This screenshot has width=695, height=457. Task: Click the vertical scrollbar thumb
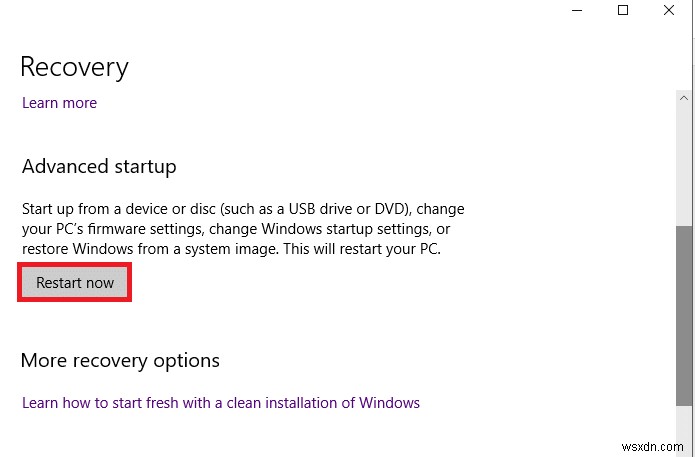[684, 310]
